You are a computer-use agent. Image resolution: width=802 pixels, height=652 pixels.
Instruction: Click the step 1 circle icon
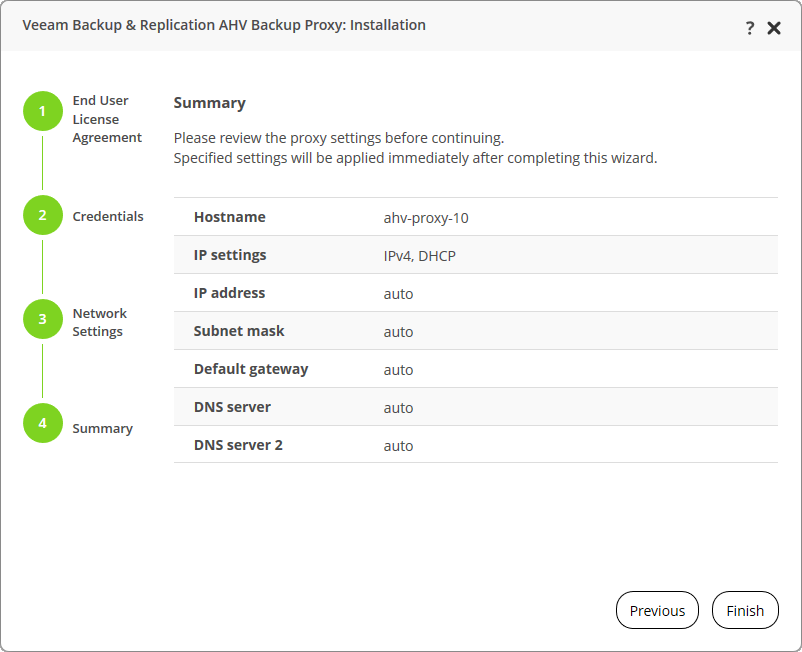43,111
